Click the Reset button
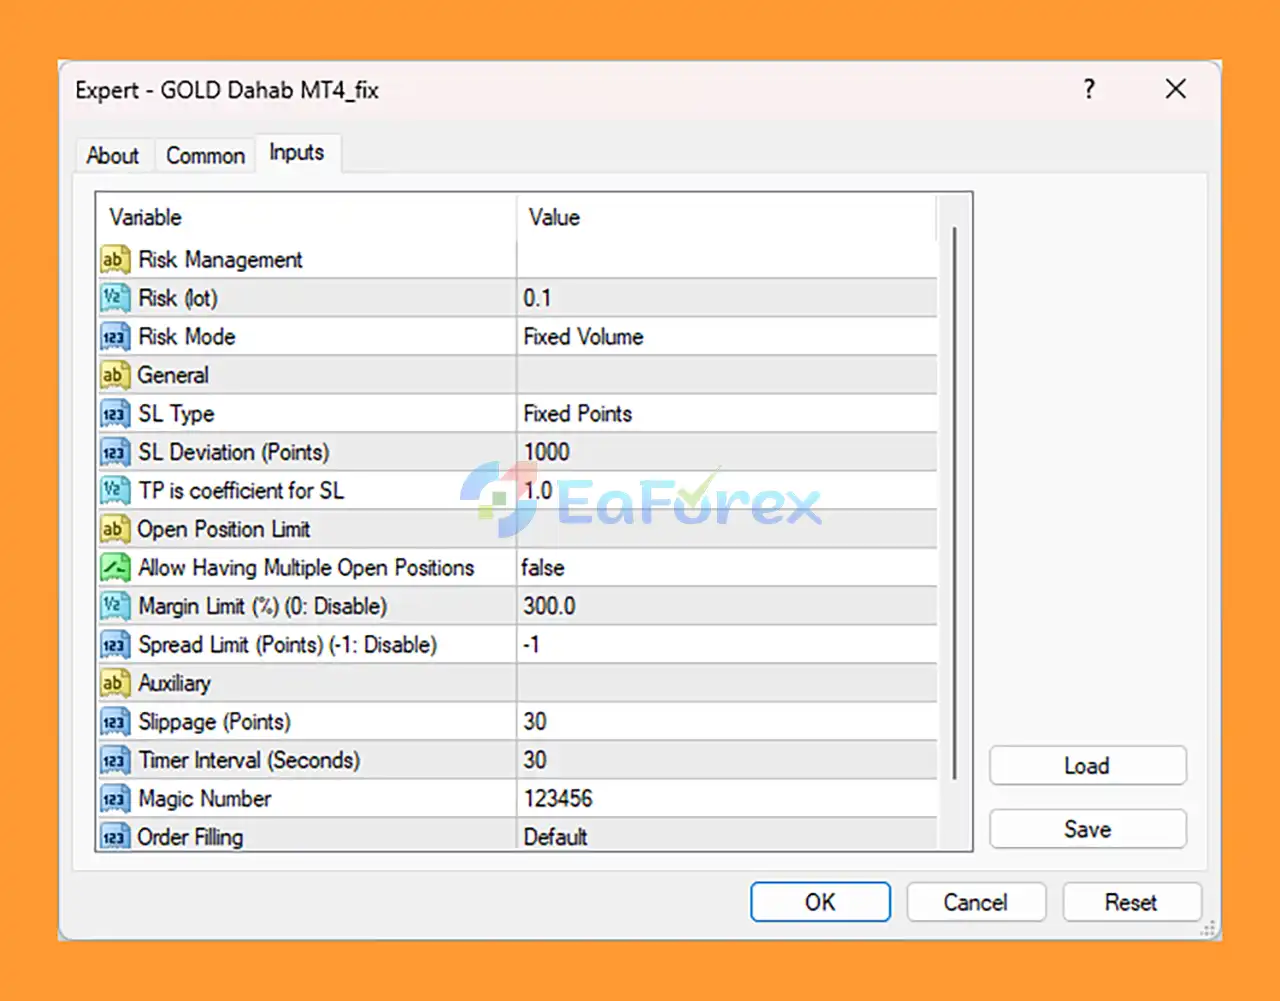 tap(1131, 902)
